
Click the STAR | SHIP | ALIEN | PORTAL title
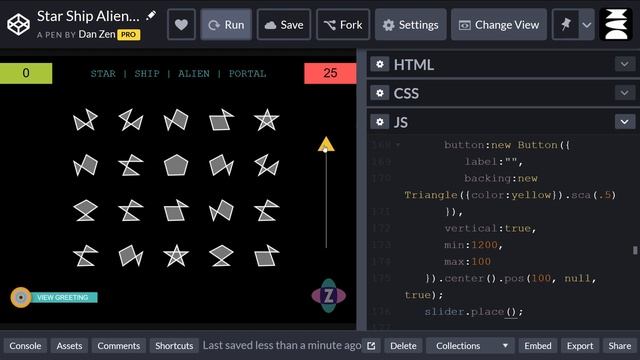click(x=178, y=73)
